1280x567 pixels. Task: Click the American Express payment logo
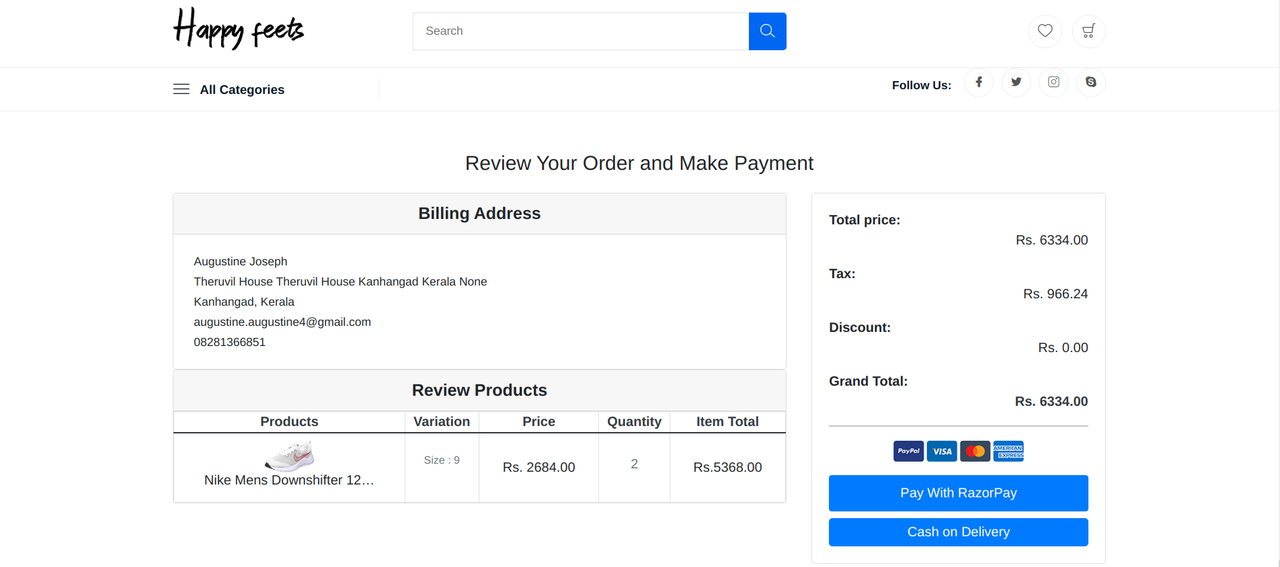click(x=1008, y=451)
